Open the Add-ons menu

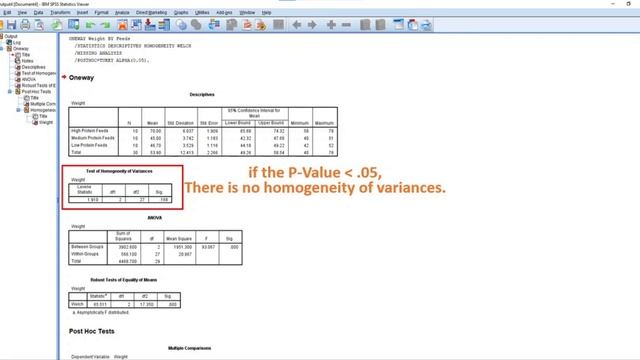tap(224, 13)
